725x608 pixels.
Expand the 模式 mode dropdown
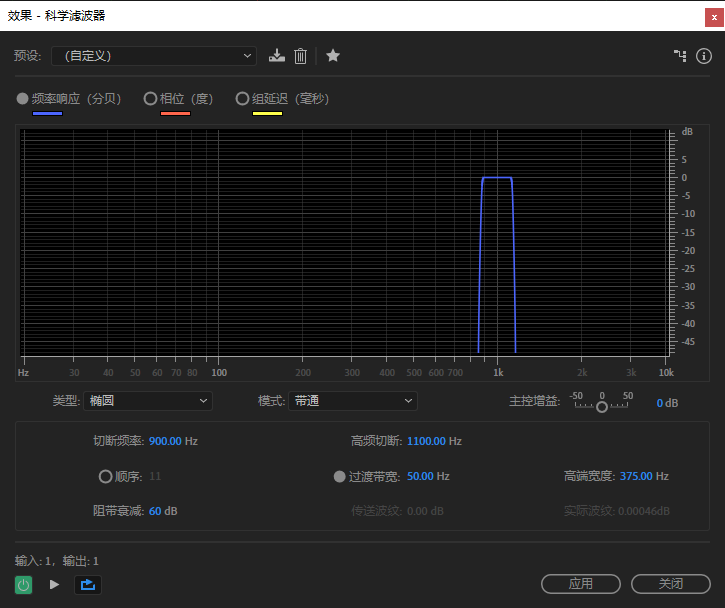coord(352,401)
